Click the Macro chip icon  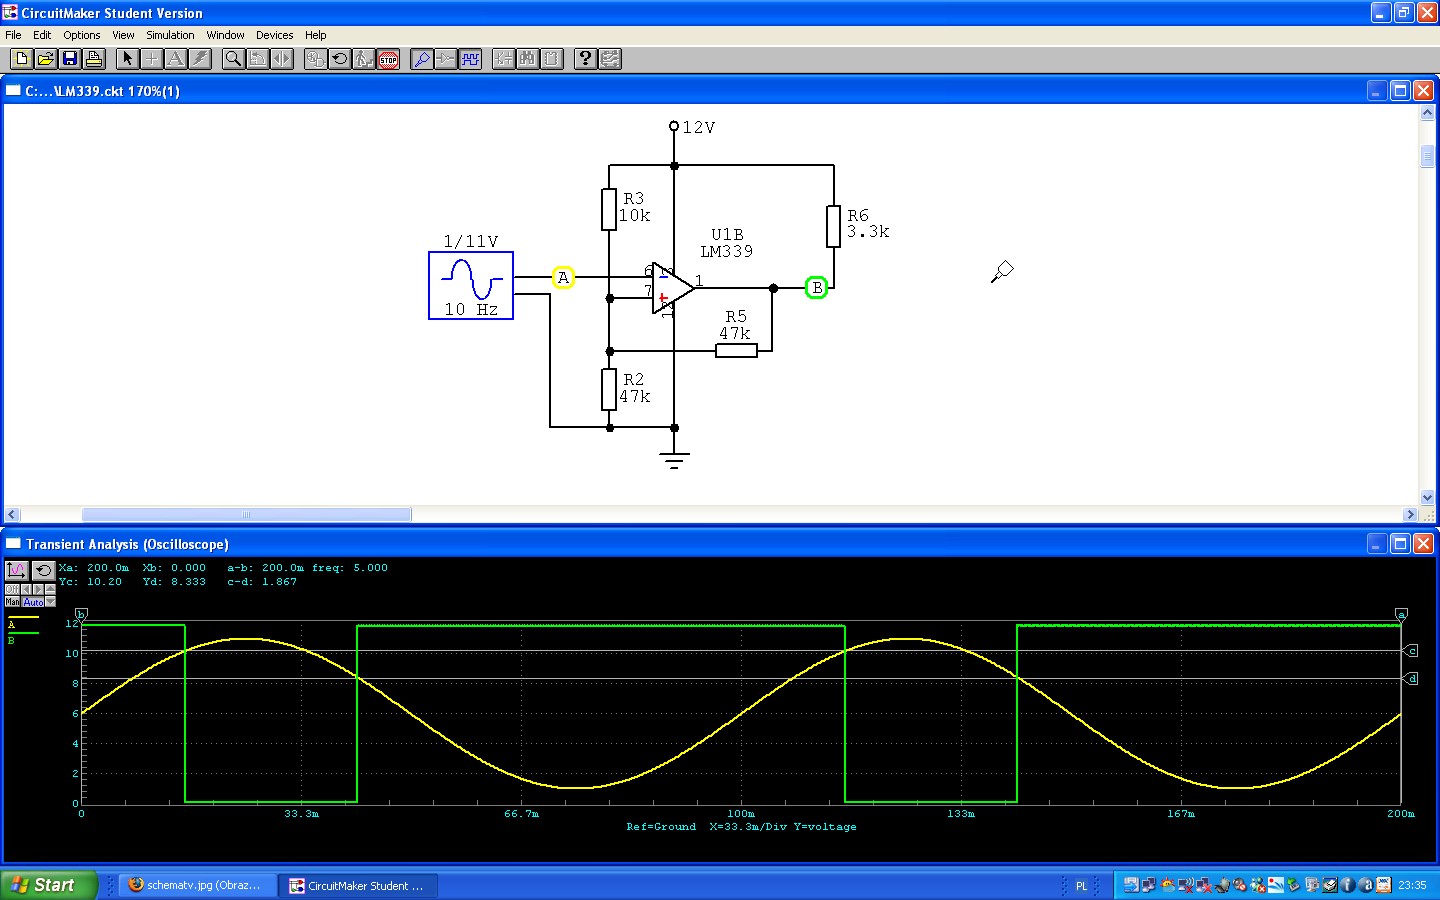[552, 59]
